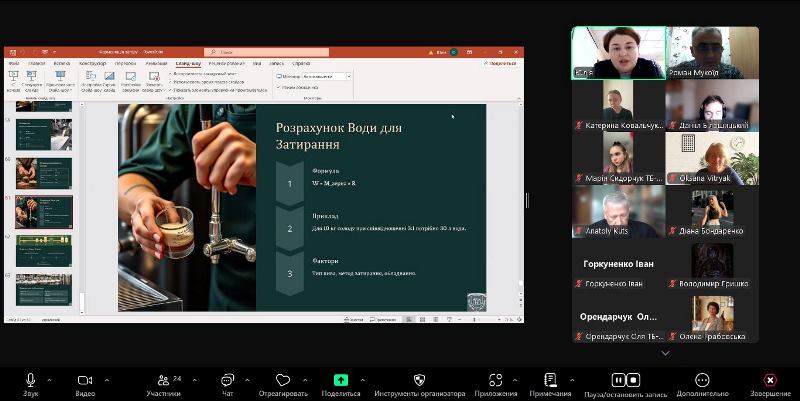Click the green Поделиться share screen button
The width and height of the screenshot is (800, 401).
tap(341, 380)
